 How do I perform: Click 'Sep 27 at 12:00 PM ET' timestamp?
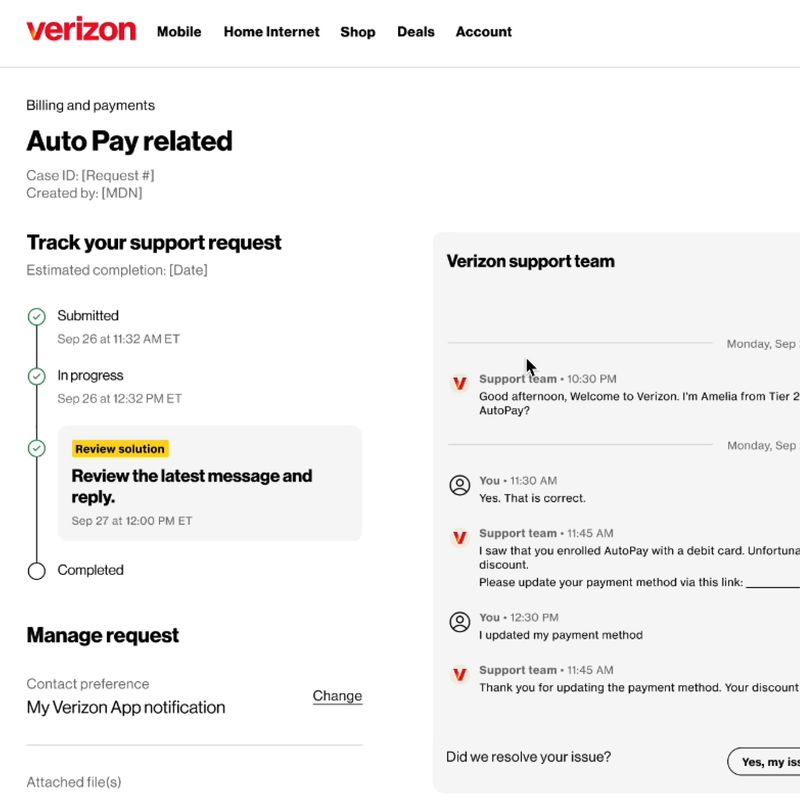point(132,521)
